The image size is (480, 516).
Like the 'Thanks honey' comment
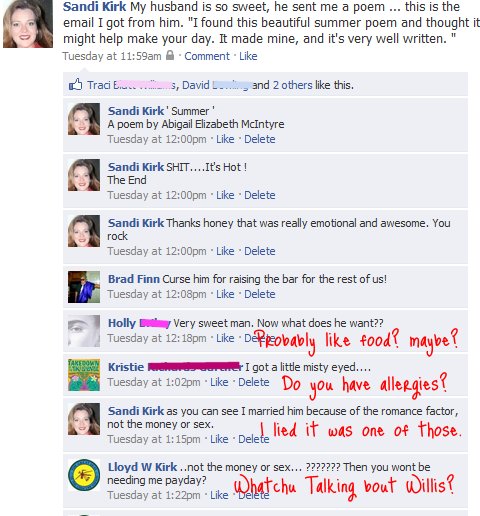pos(225,251)
